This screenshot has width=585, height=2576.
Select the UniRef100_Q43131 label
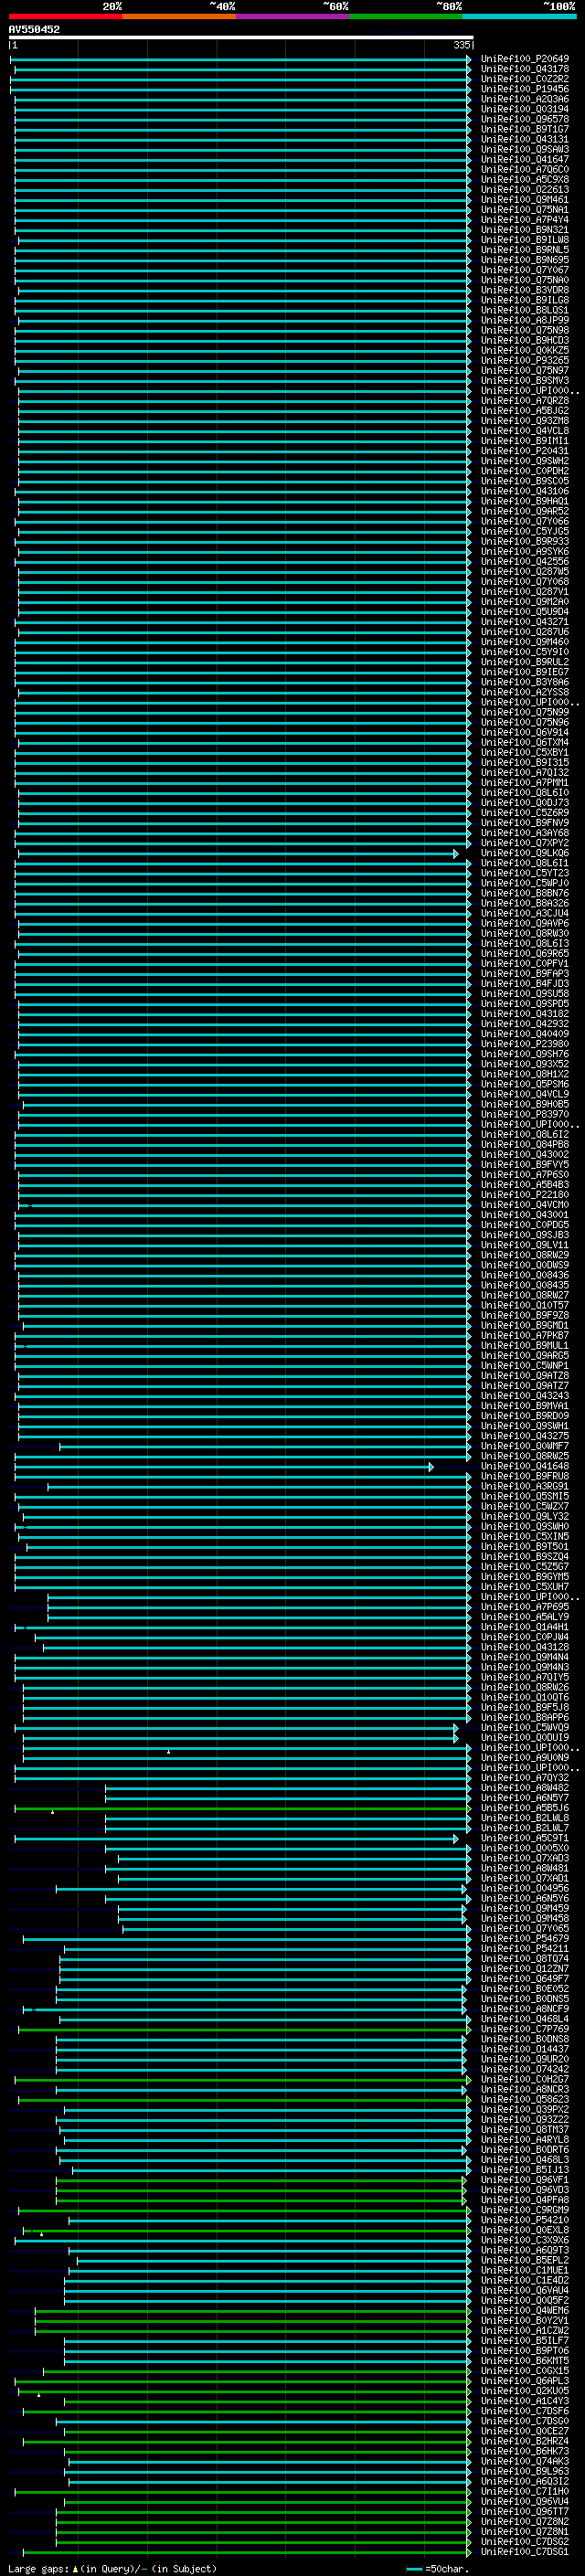point(525,139)
